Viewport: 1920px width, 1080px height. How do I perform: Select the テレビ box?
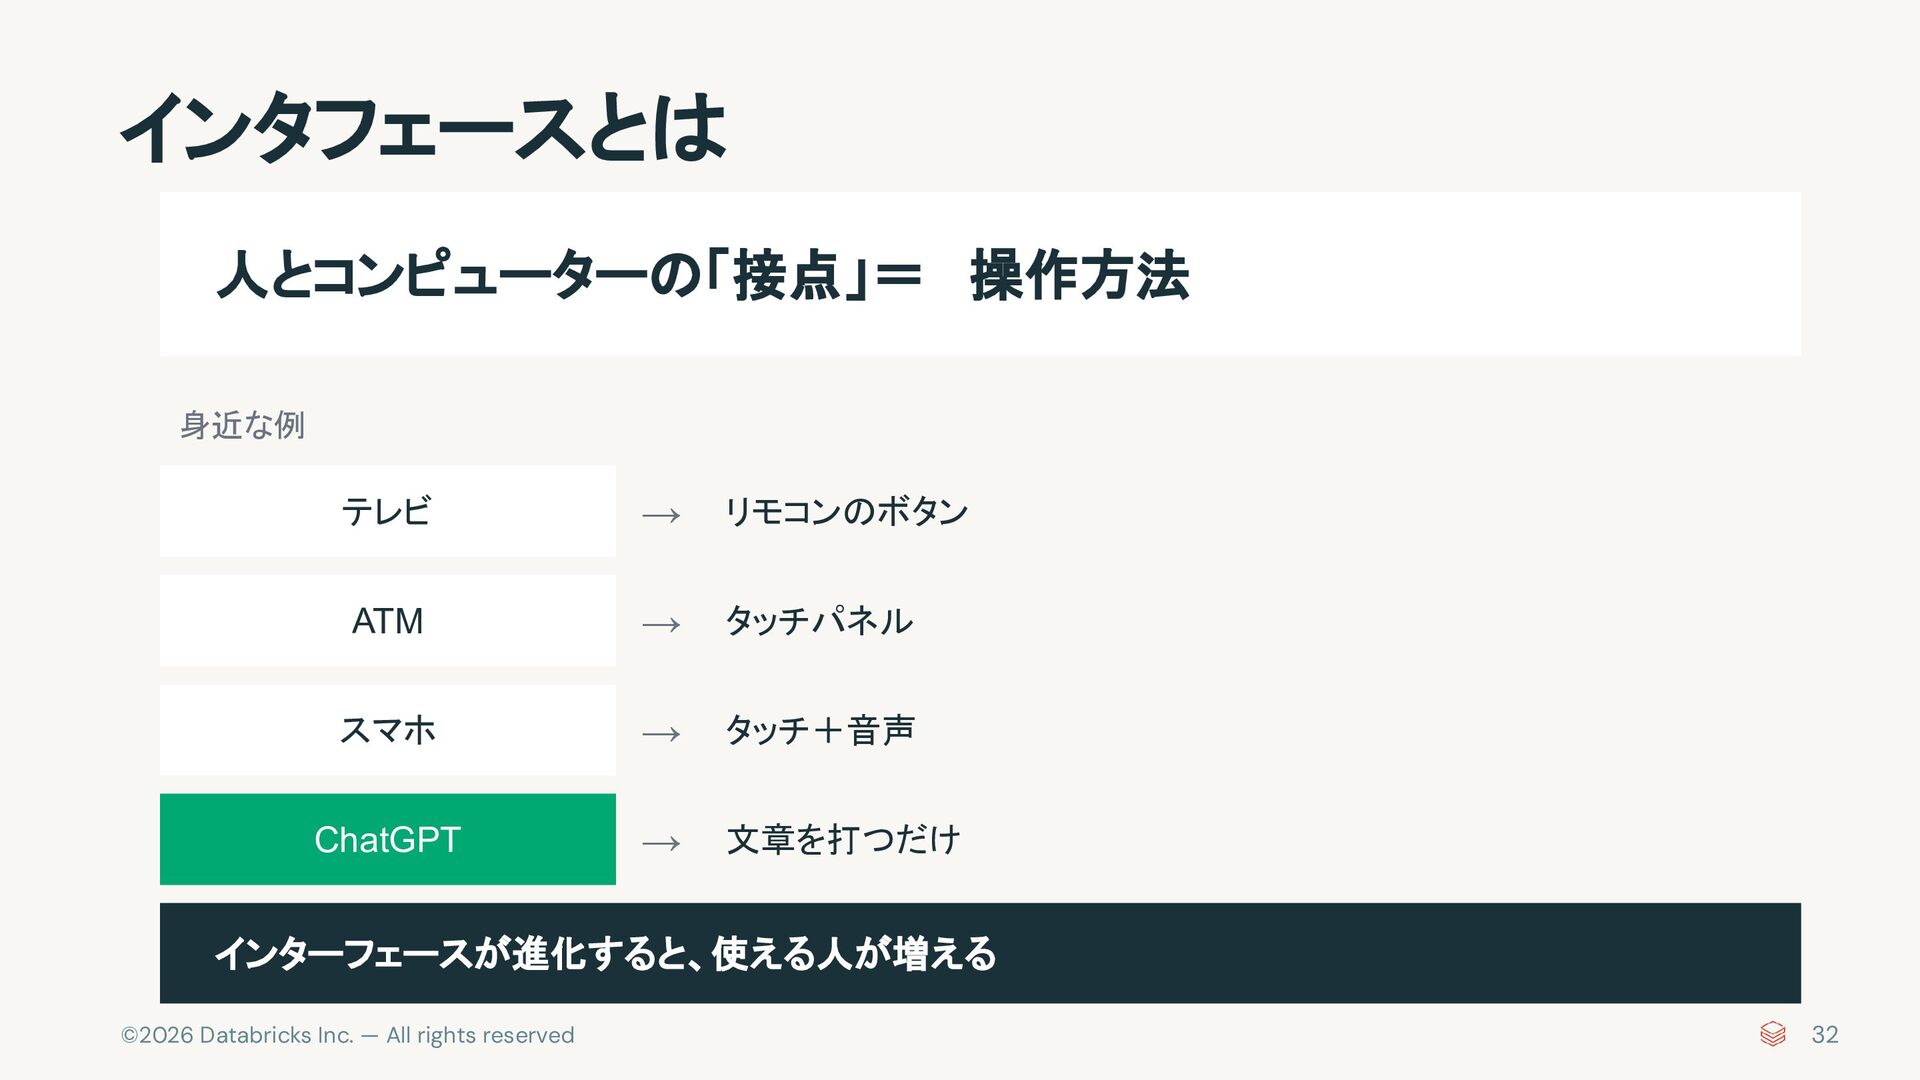tap(387, 511)
